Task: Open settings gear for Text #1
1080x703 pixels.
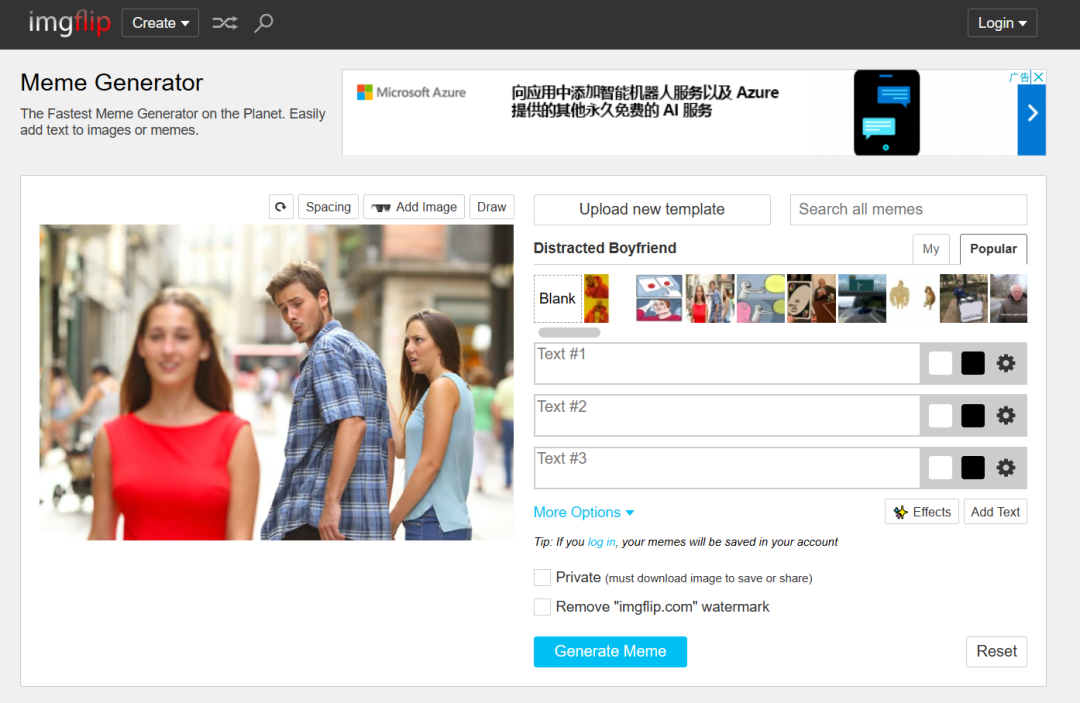Action: 1006,363
